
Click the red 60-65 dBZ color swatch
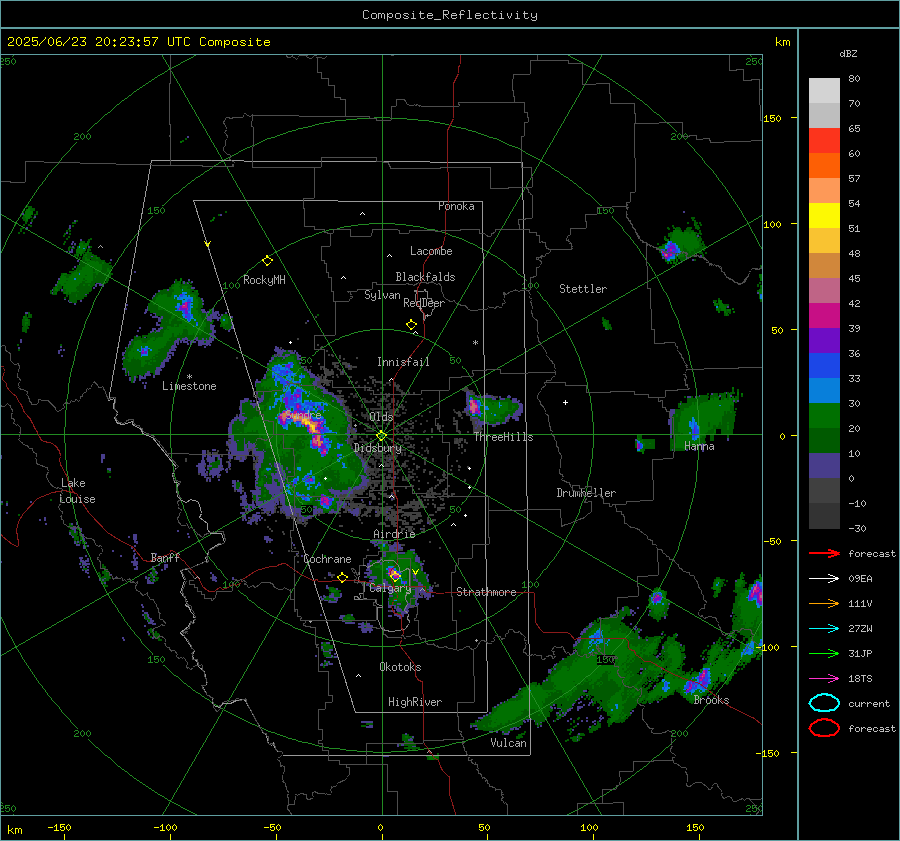tap(824, 141)
